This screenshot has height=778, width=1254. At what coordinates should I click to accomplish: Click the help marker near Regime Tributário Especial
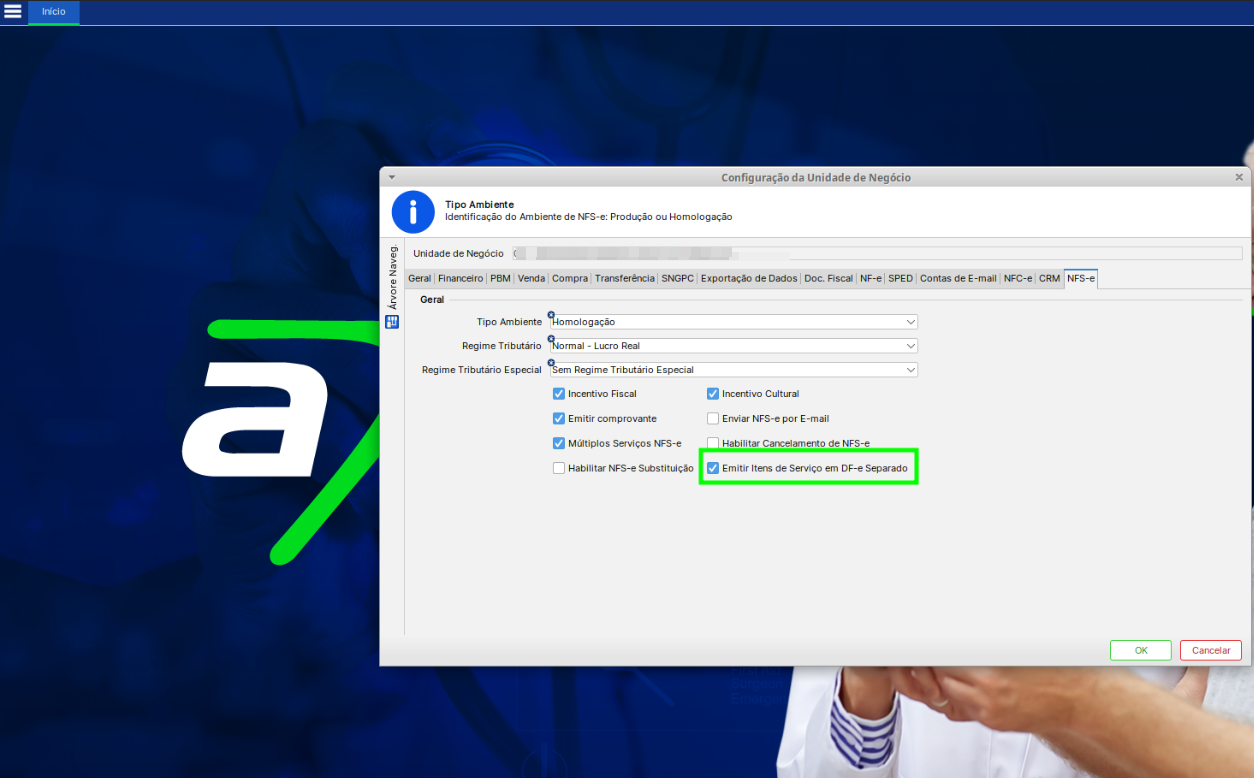pos(551,362)
